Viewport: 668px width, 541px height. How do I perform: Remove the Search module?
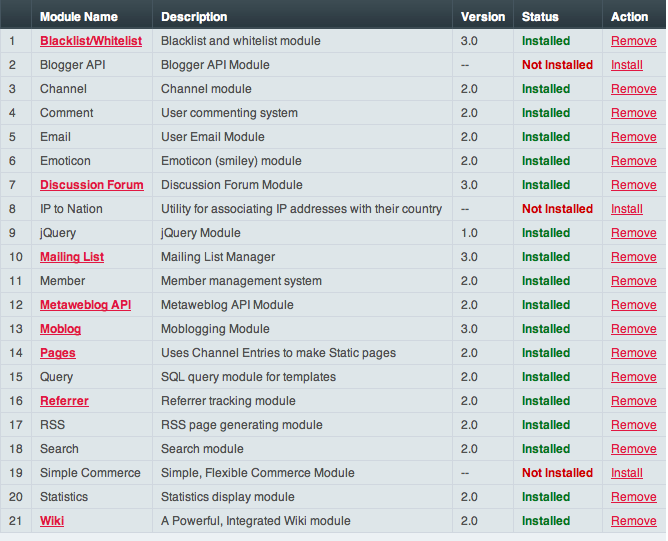click(x=633, y=449)
